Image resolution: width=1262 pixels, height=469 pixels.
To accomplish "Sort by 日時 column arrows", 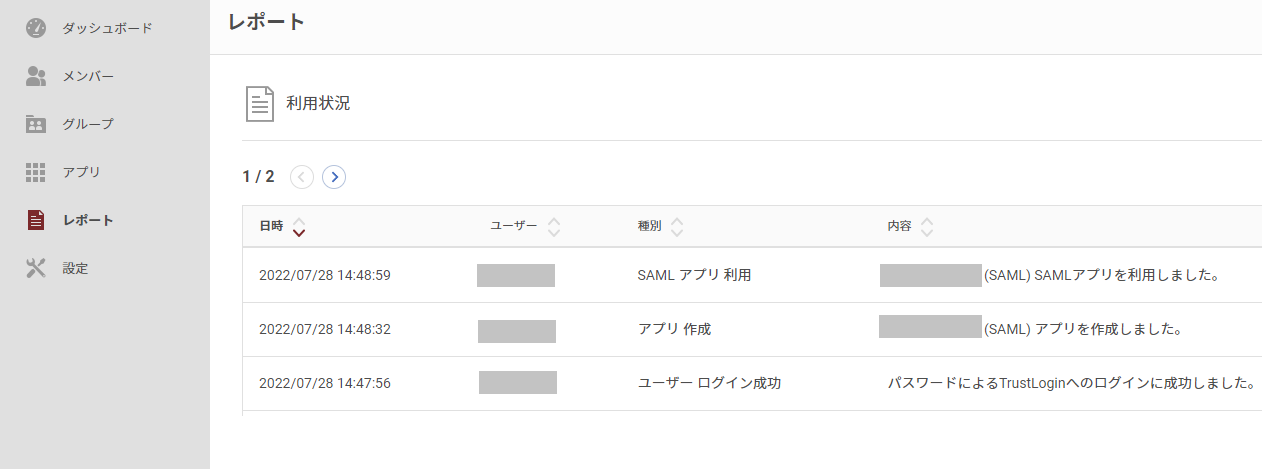I will 299,227.
